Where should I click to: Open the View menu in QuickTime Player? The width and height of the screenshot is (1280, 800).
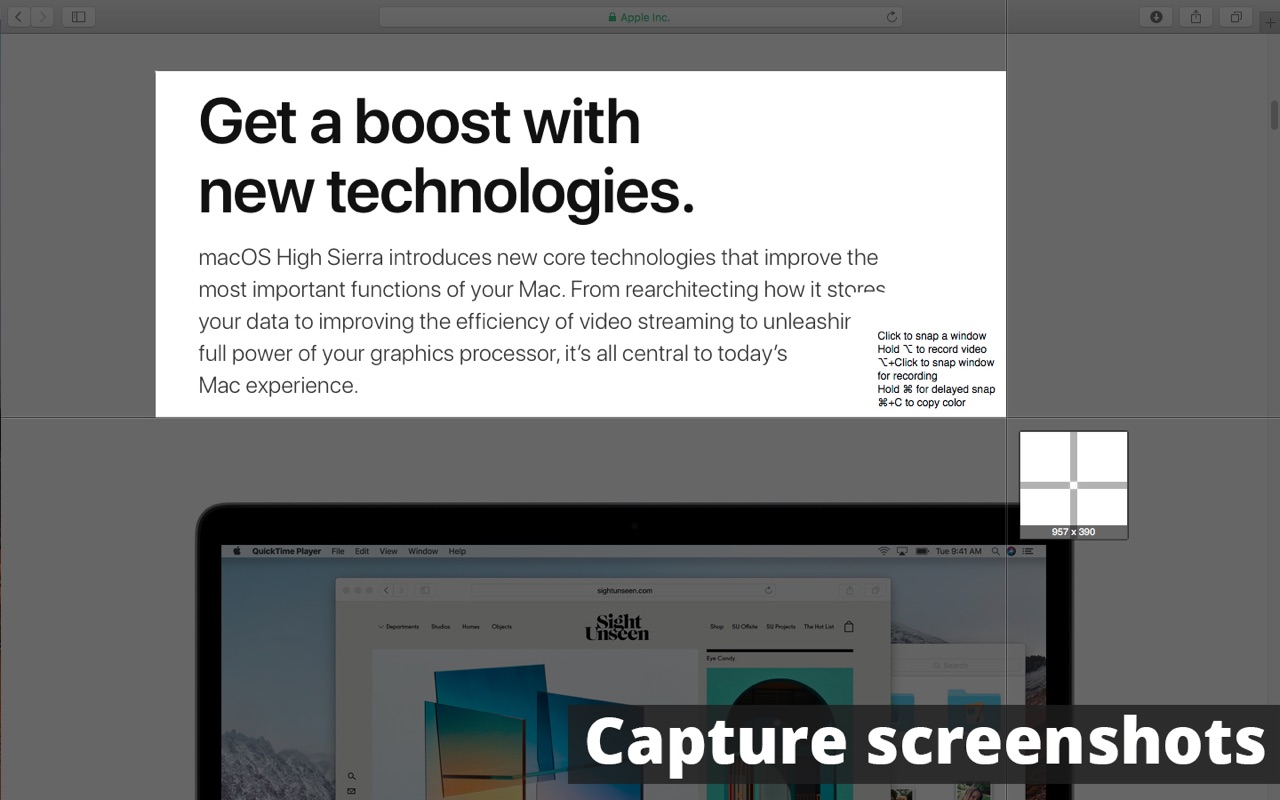coord(388,551)
